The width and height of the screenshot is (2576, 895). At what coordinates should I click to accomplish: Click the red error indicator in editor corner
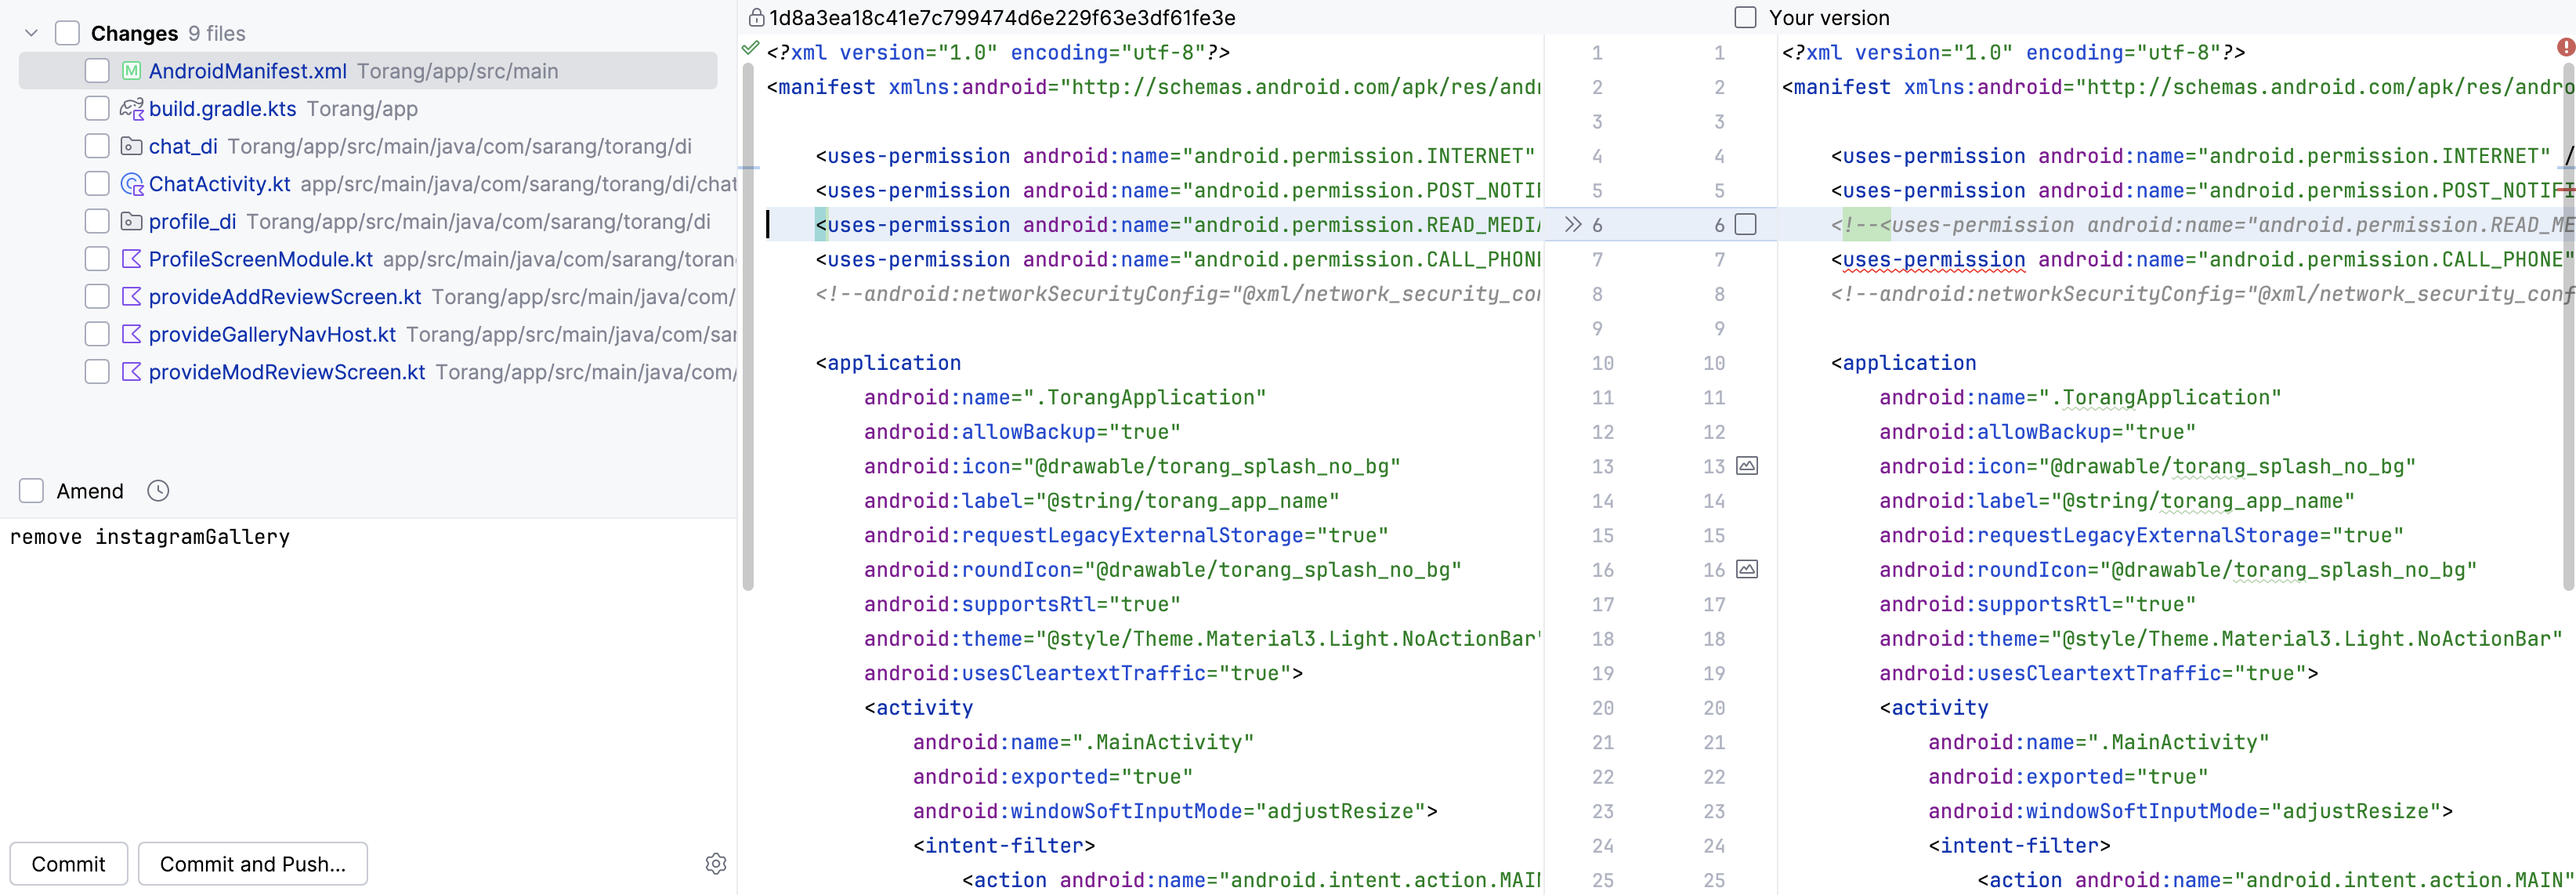click(x=2565, y=47)
